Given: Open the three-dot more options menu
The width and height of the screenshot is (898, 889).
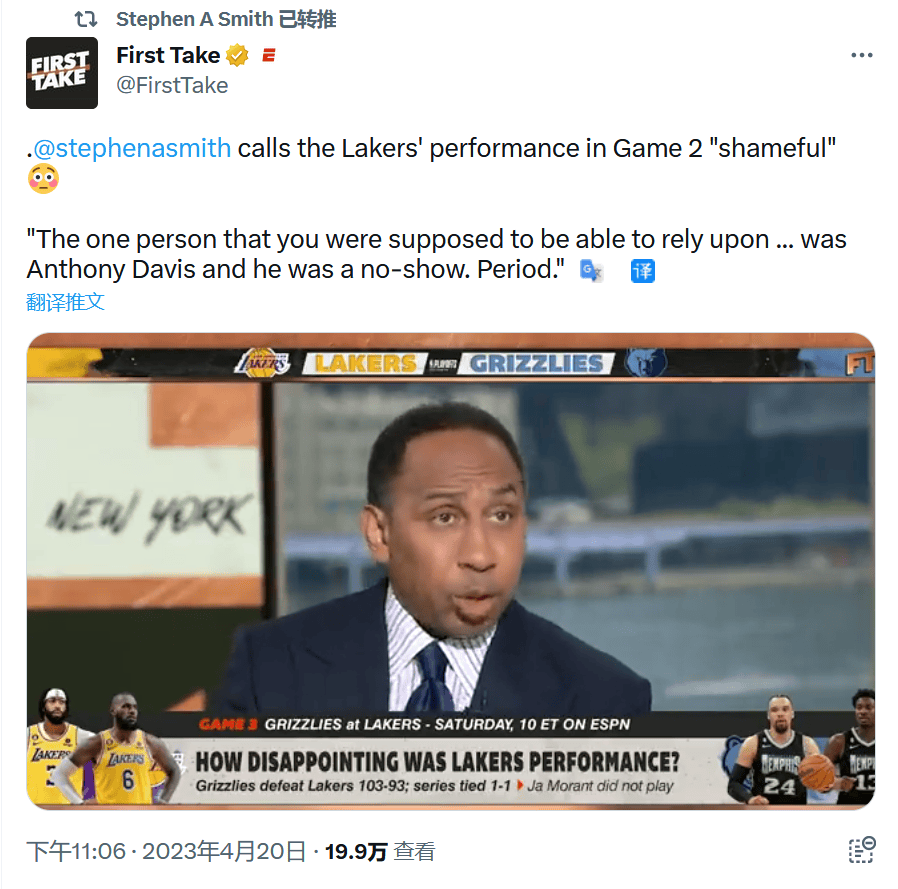Looking at the screenshot, I should click(861, 56).
